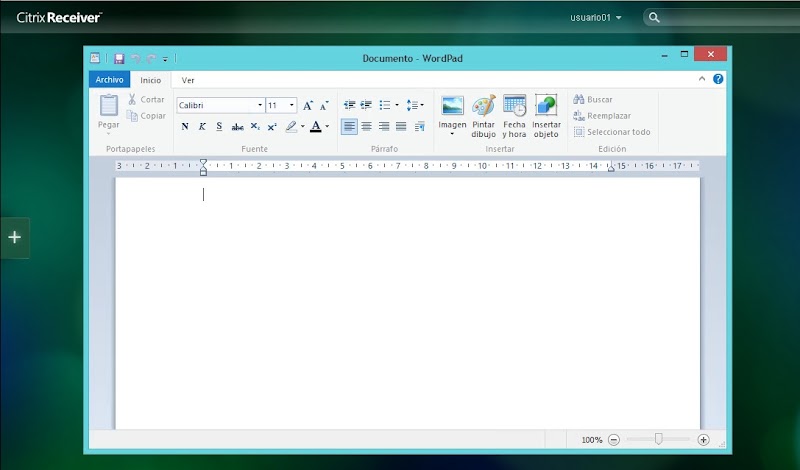Image resolution: width=800 pixels, height=470 pixels.
Task: Click the WordPad application icon in title bar
Action: pos(95,58)
